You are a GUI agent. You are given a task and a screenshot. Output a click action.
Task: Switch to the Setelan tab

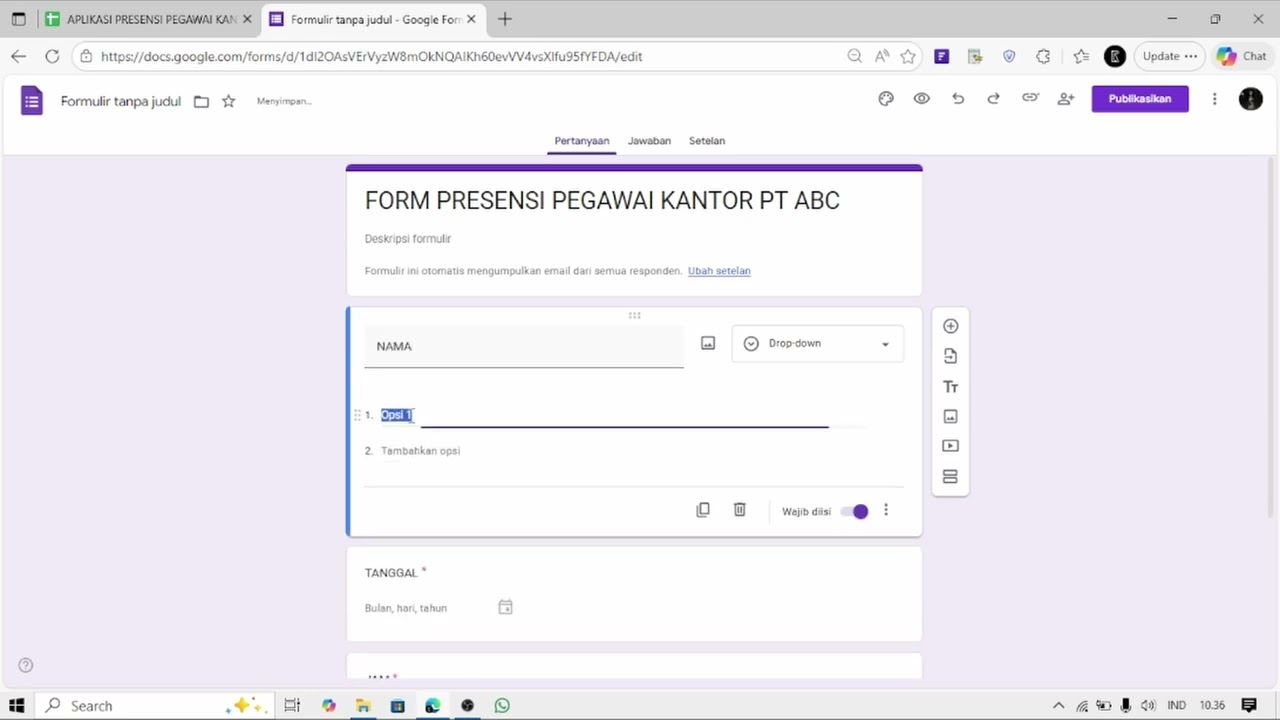[707, 141]
